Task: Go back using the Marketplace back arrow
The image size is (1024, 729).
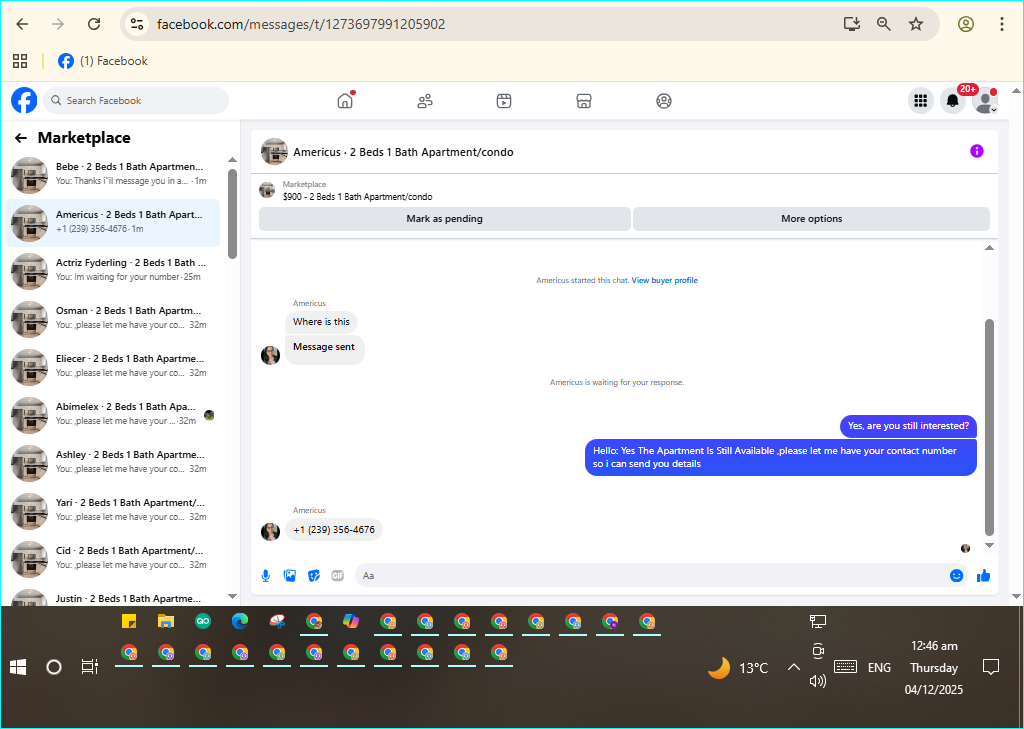Action: click(x=21, y=138)
